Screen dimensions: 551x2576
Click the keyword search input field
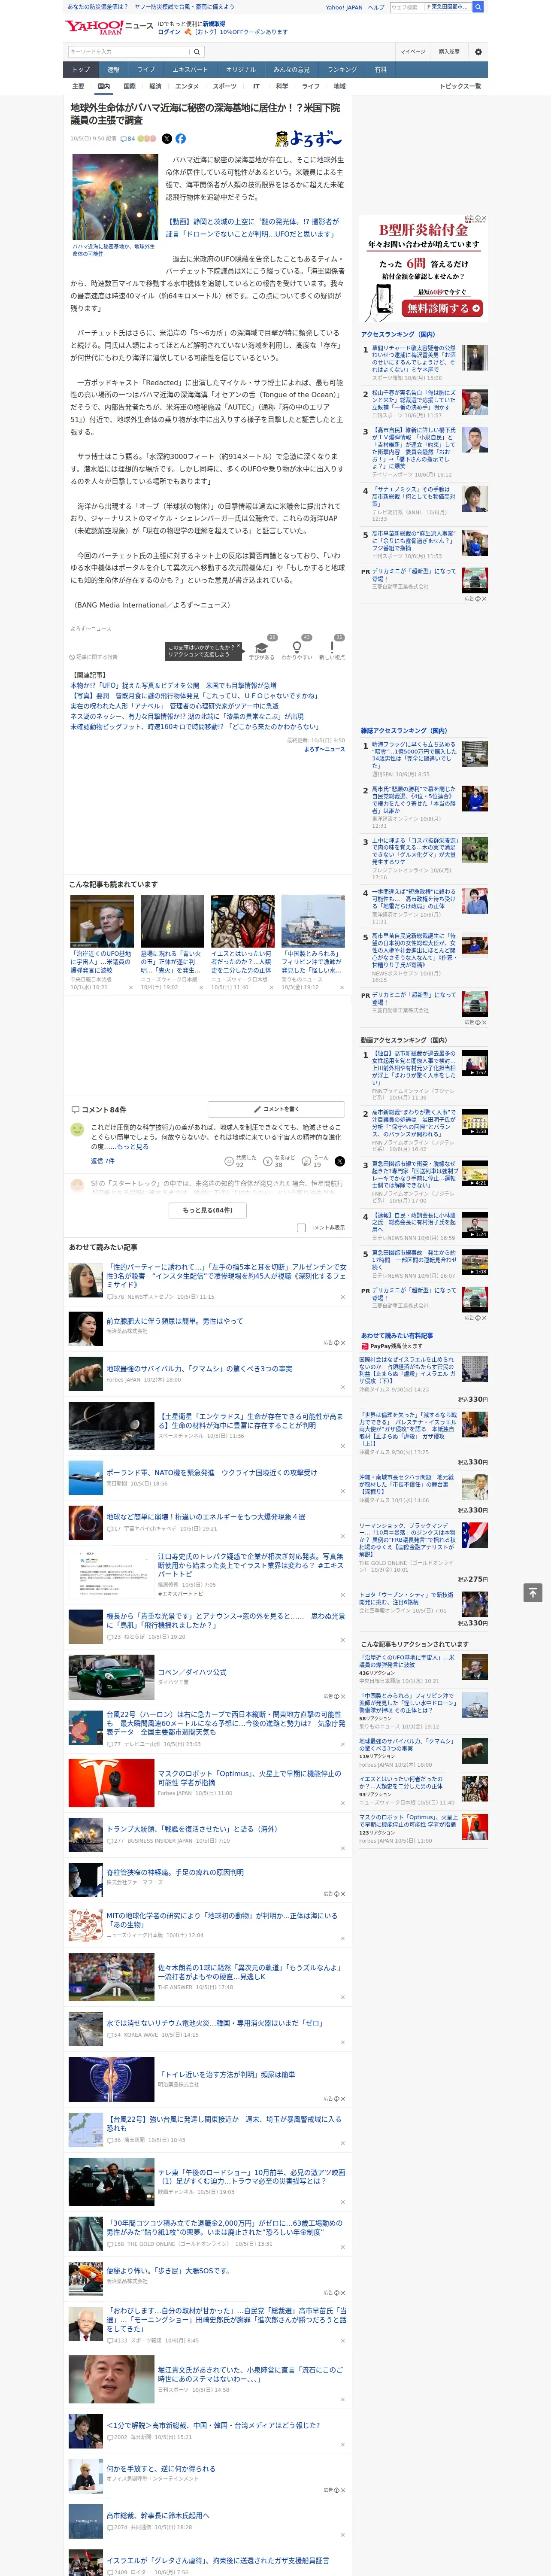129,51
